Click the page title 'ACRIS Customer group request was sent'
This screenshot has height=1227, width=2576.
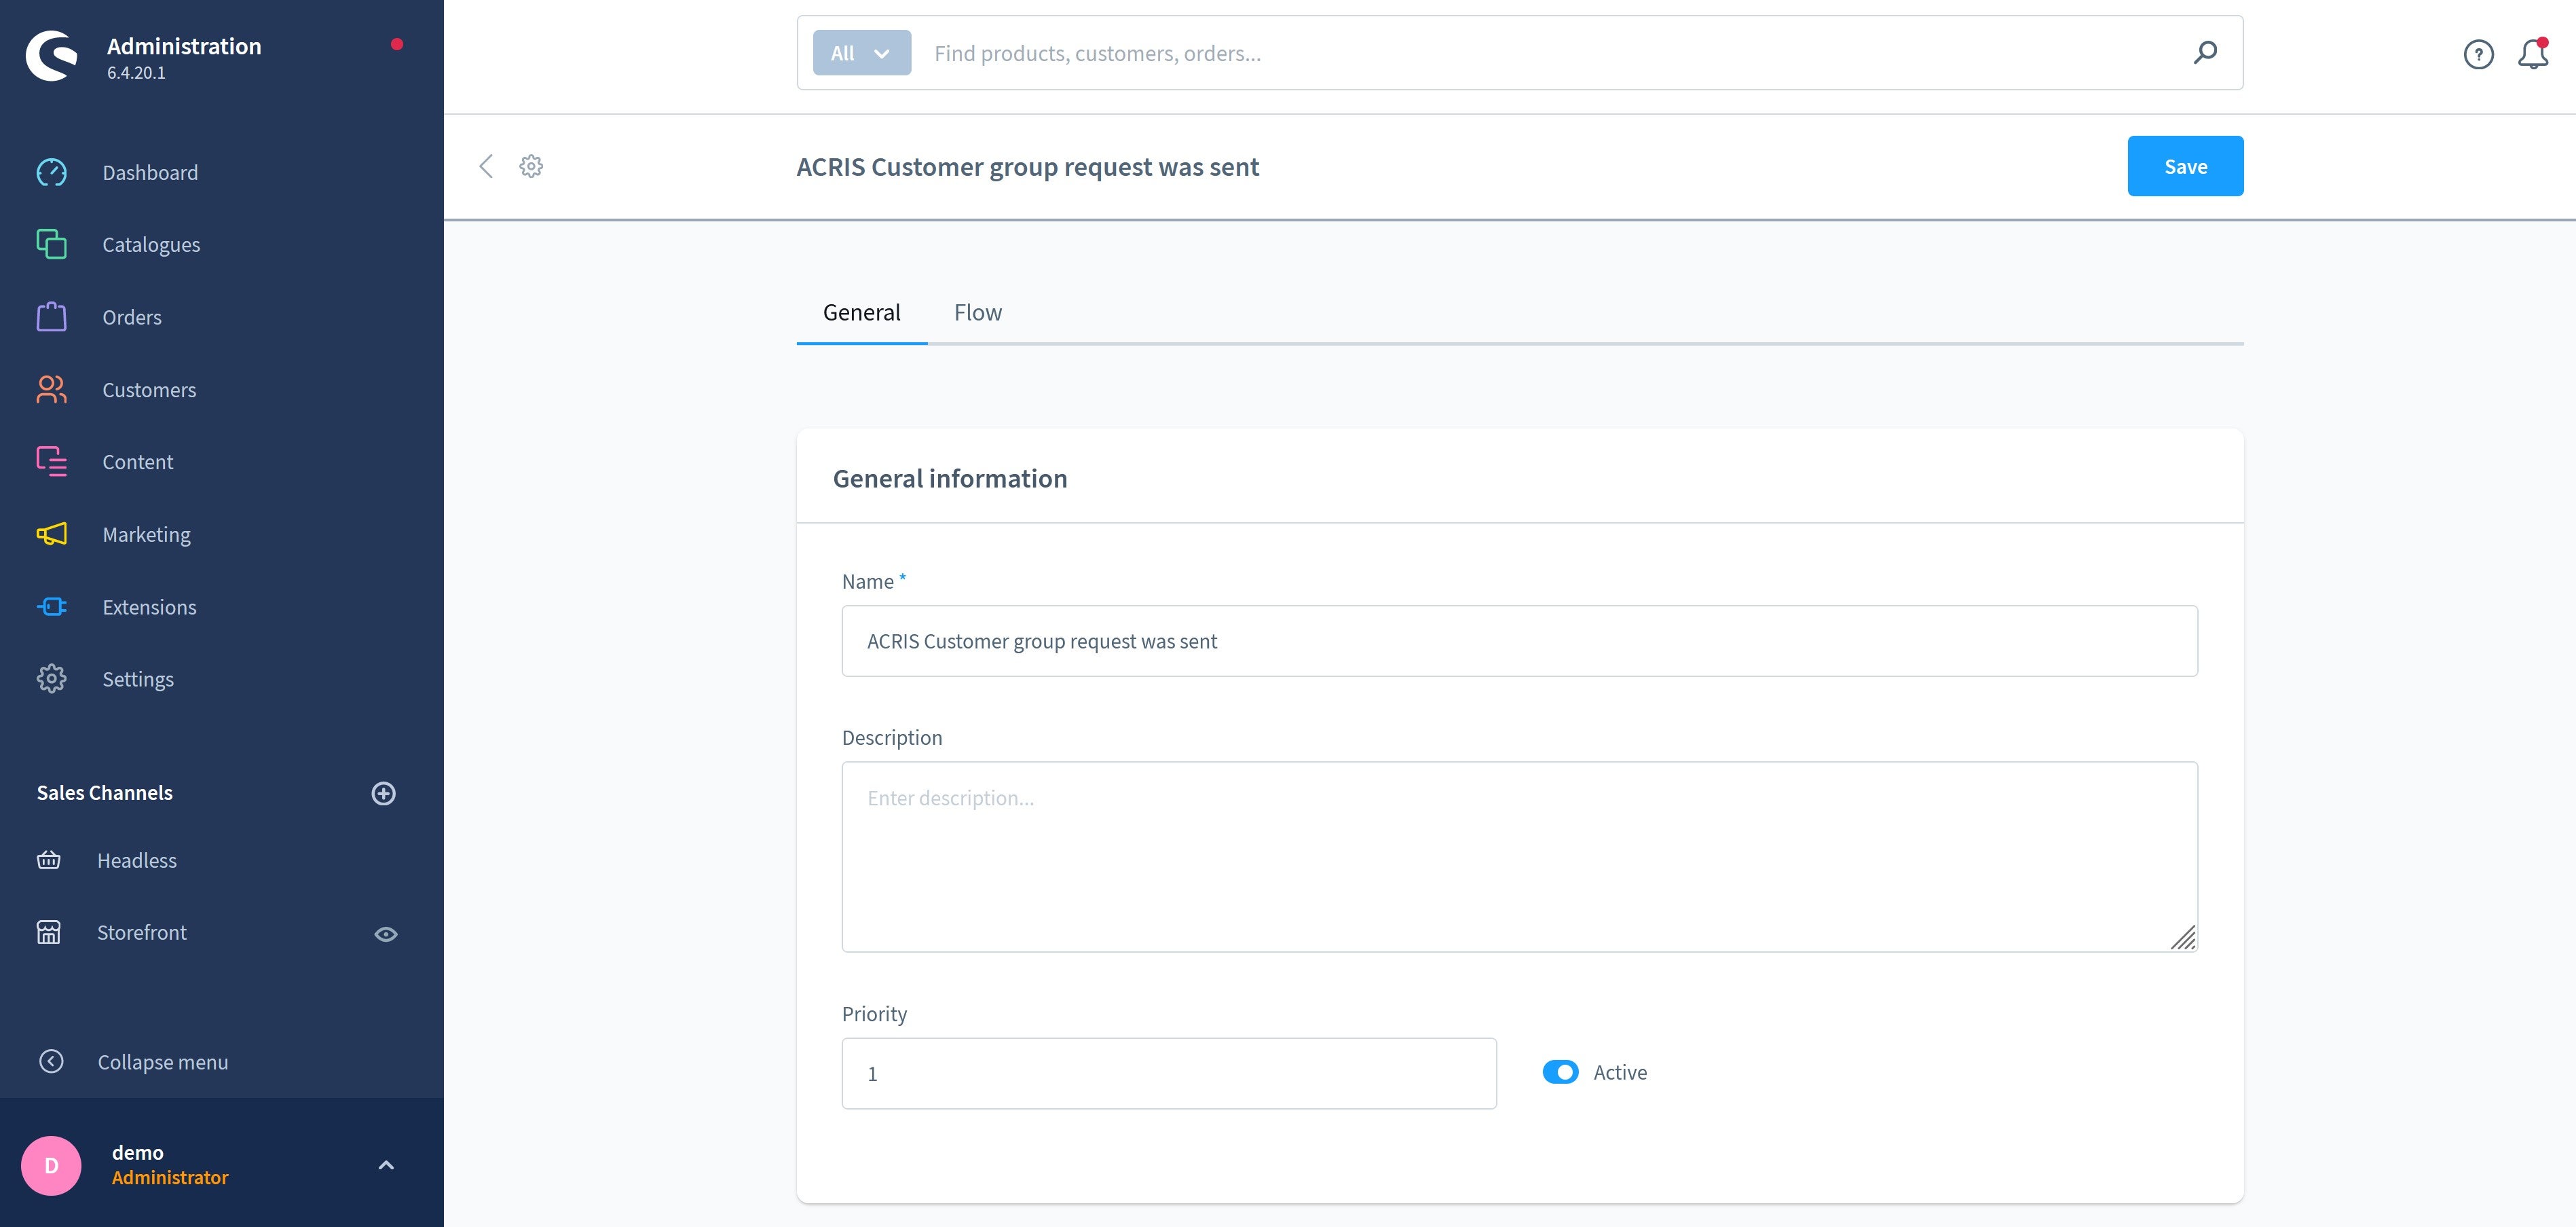[x=1028, y=166]
